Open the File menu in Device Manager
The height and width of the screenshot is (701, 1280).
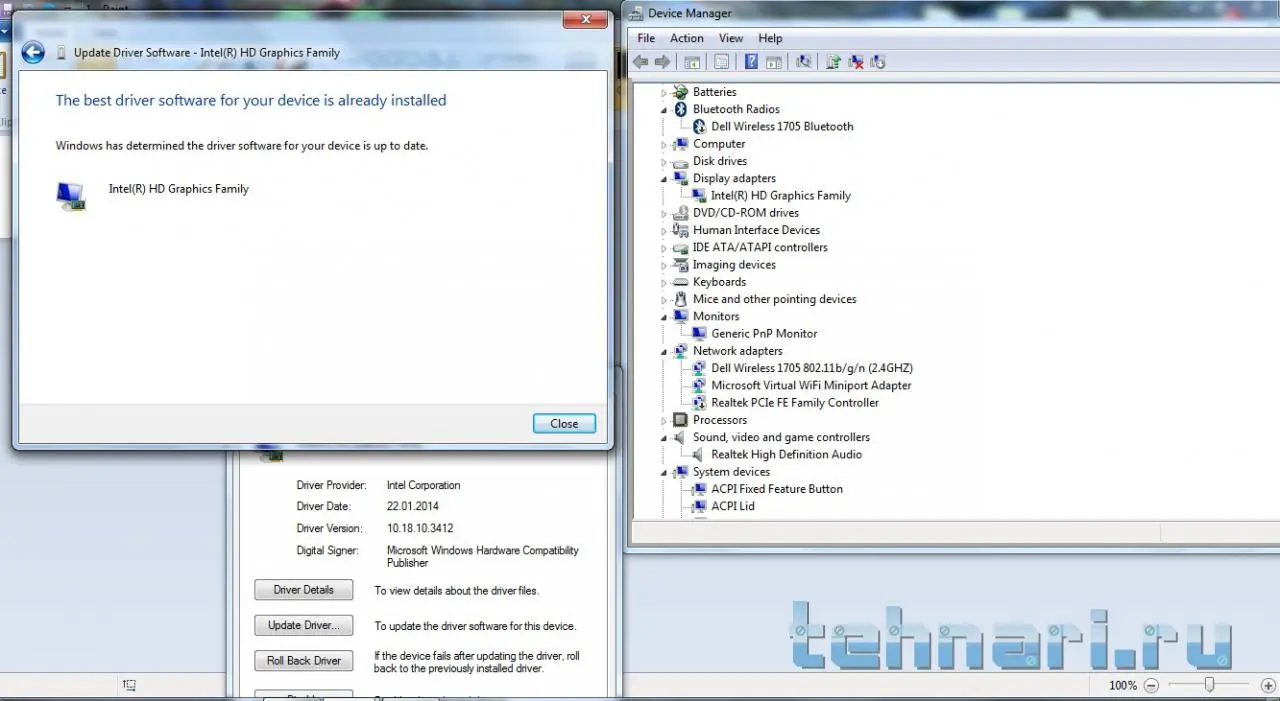click(x=646, y=38)
